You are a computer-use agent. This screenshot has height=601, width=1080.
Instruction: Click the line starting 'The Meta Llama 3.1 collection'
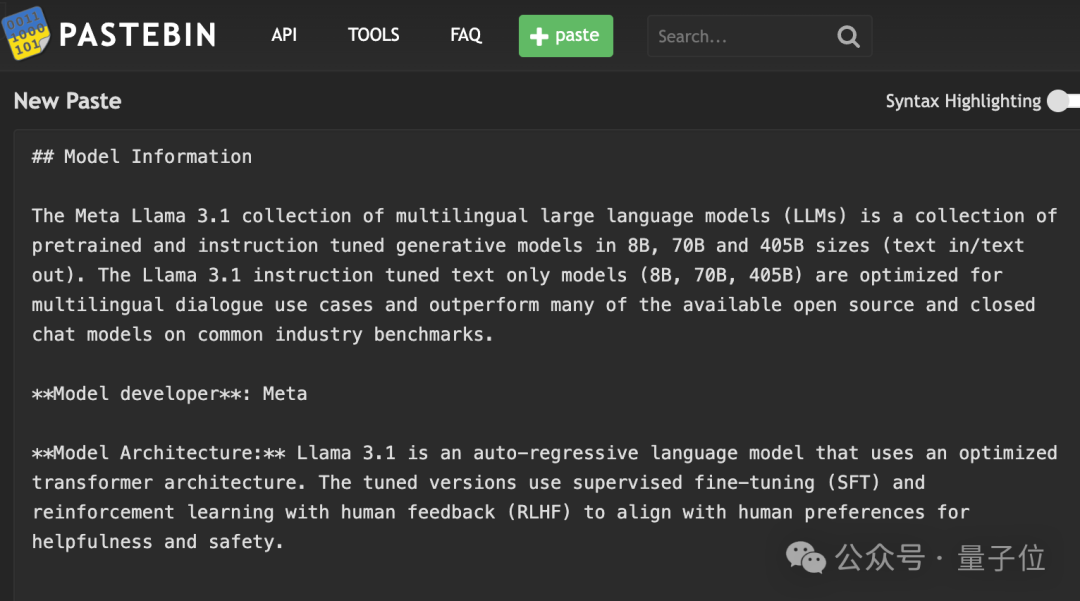tap(544, 216)
